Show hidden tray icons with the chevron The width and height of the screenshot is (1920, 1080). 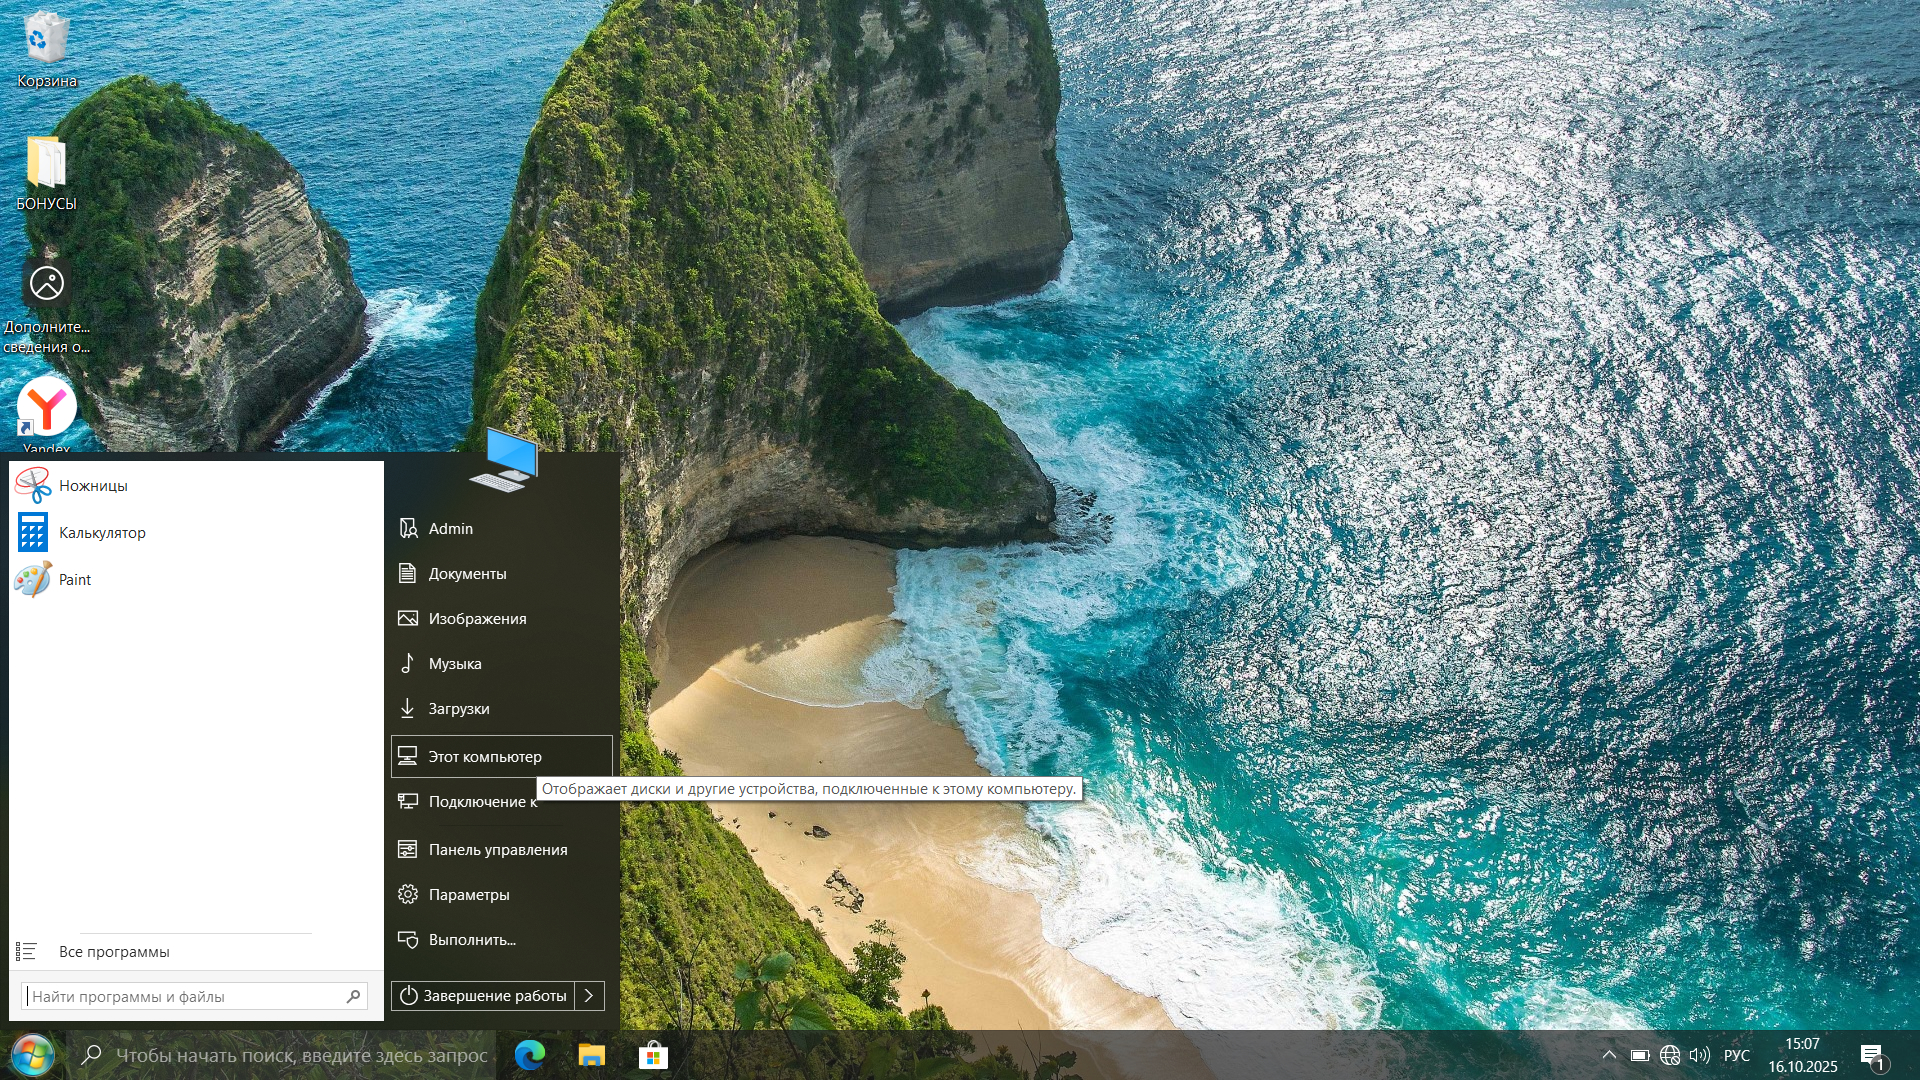point(1608,1055)
